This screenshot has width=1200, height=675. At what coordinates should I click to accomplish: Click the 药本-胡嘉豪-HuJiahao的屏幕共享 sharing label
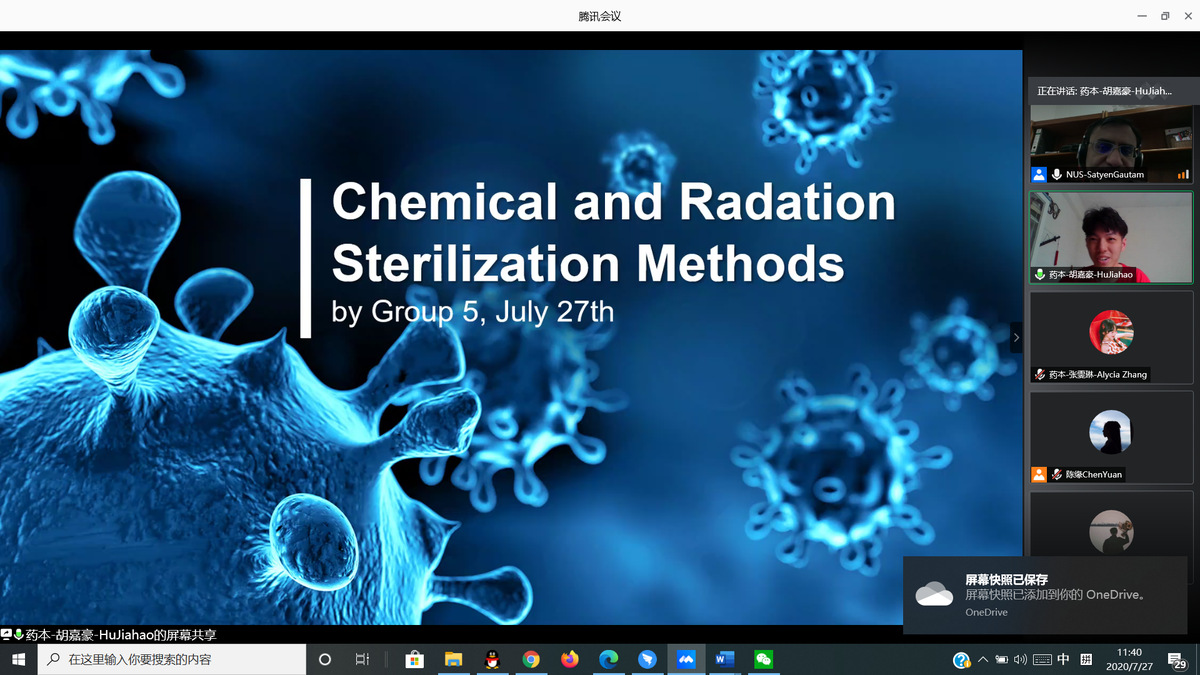(121, 635)
